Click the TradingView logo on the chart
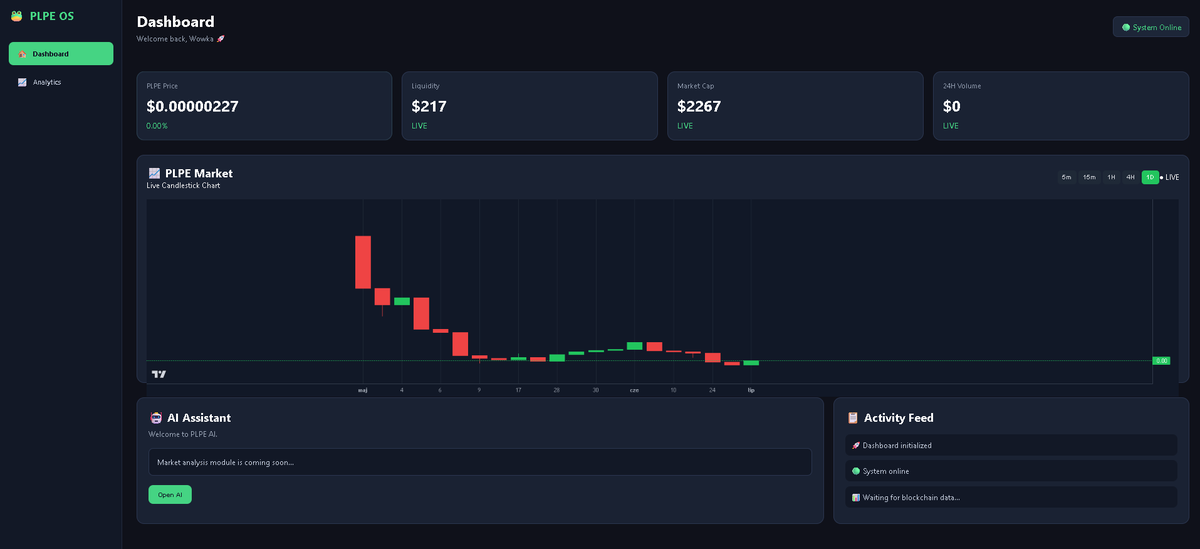Image resolution: width=1200 pixels, height=549 pixels. click(x=159, y=374)
